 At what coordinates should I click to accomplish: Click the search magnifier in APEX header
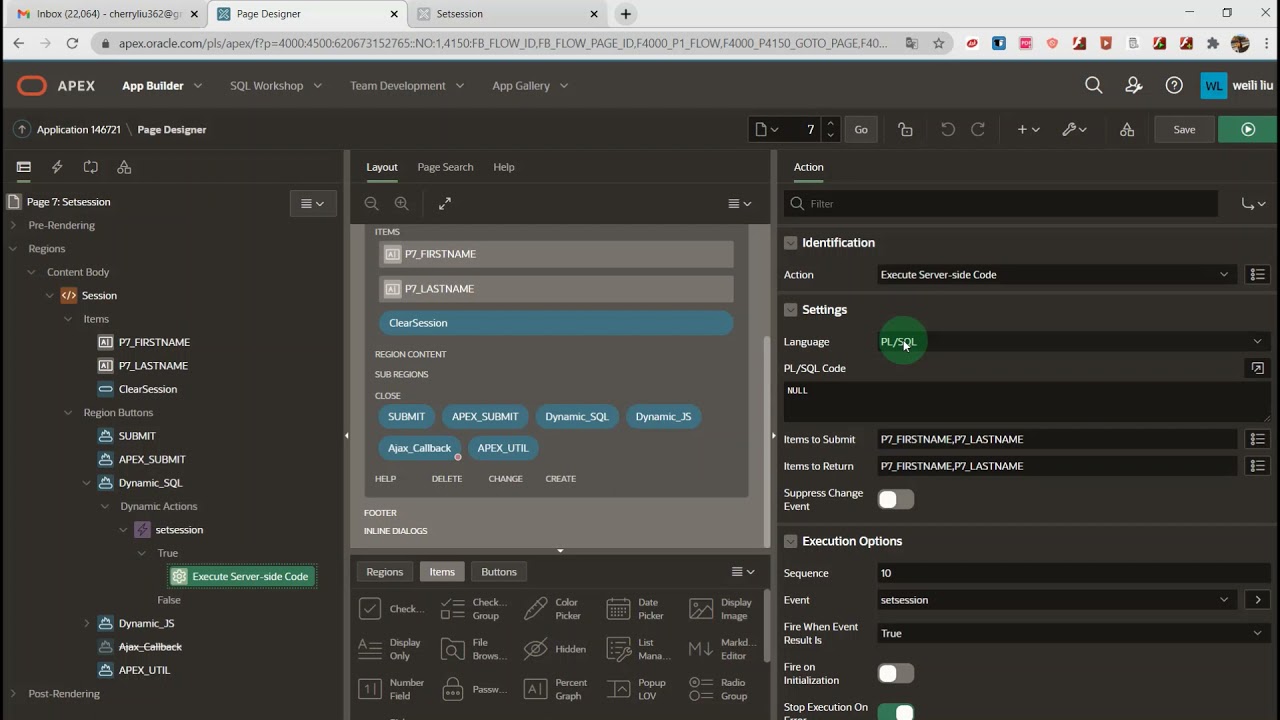click(x=1094, y=86)
